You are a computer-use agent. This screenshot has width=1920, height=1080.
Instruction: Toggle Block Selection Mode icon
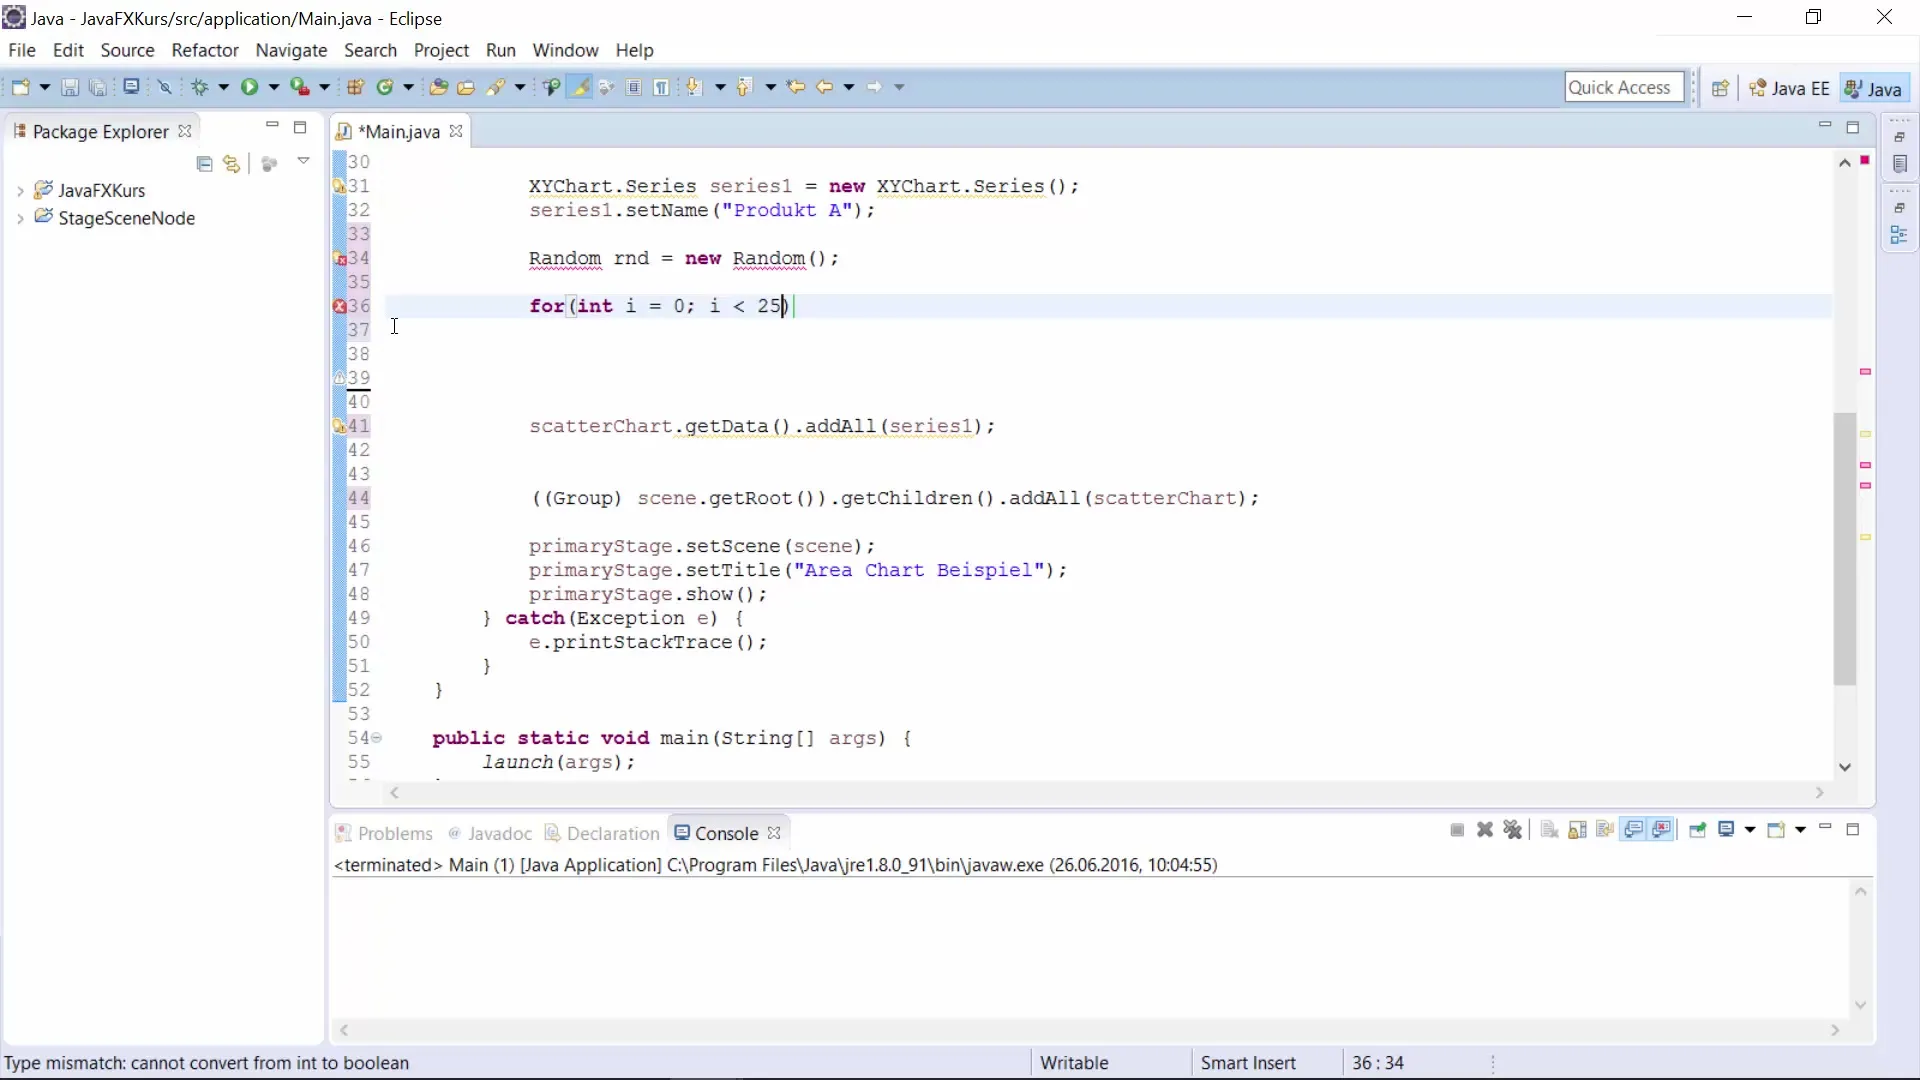coord(633,87)
